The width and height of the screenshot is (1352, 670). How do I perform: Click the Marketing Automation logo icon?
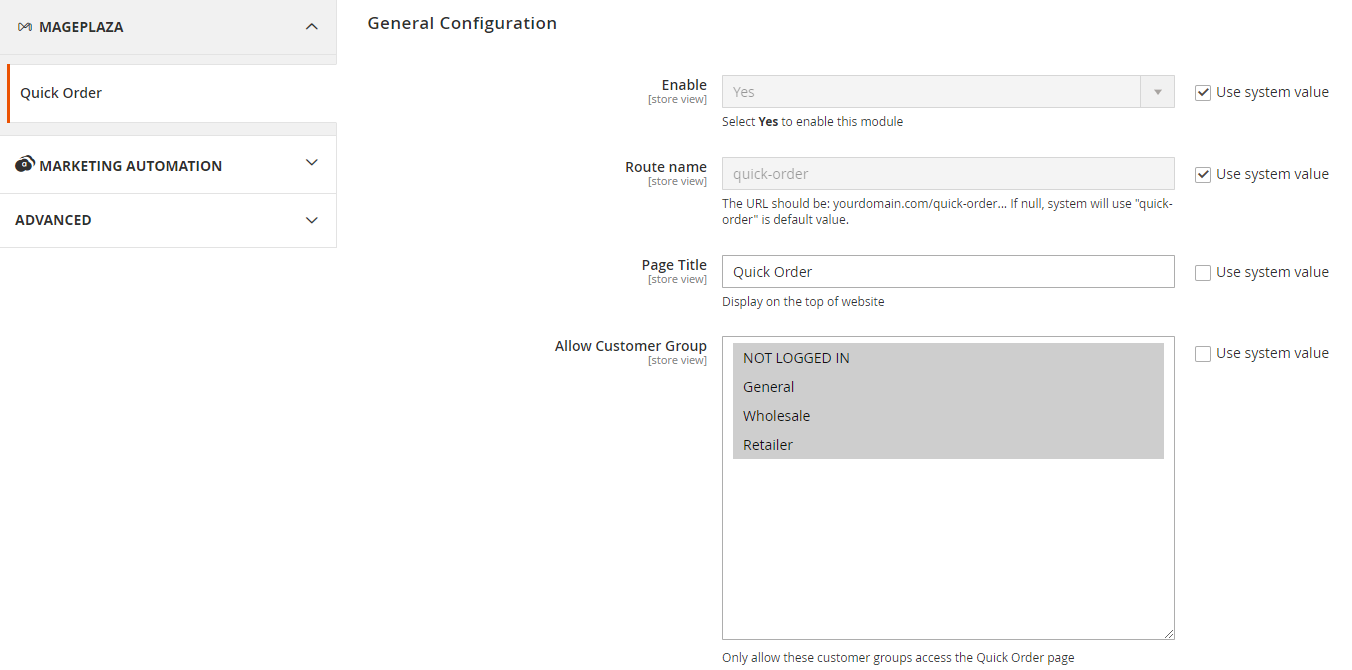(x=25, y=164)
